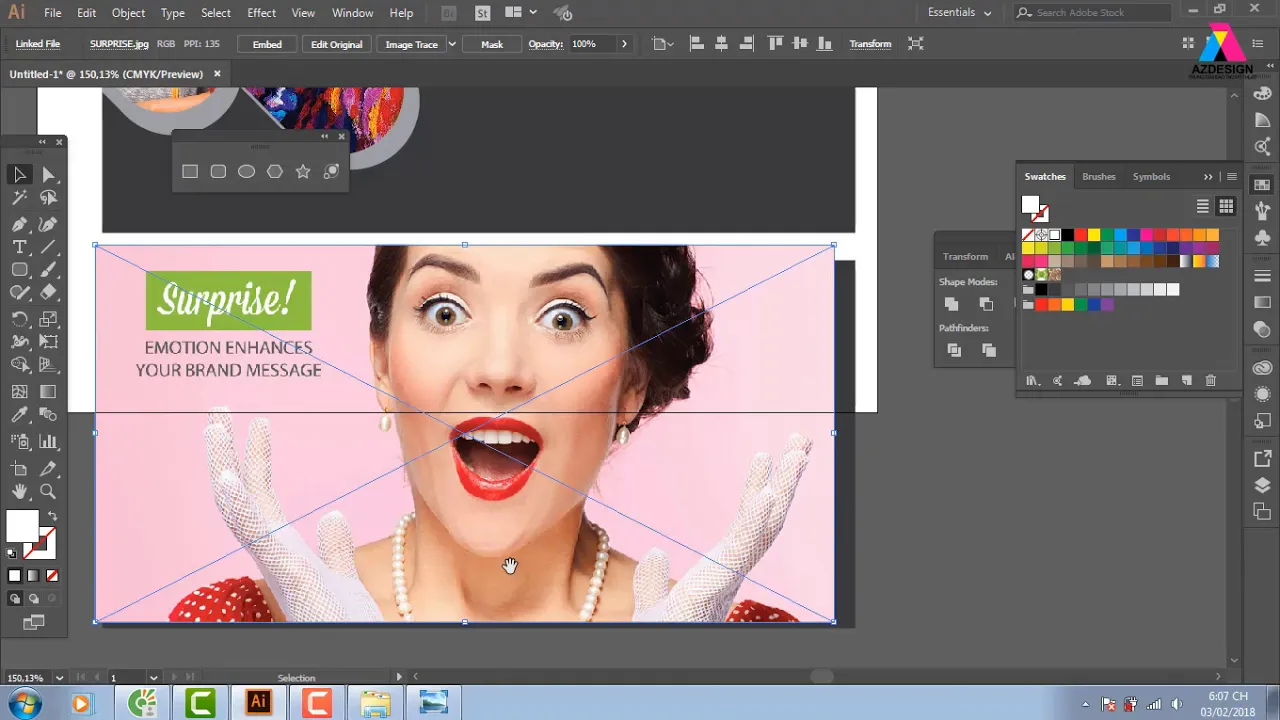Switch swatches to list view
This screenshot has height=720, width=1280.
[x=1203, y=207]
